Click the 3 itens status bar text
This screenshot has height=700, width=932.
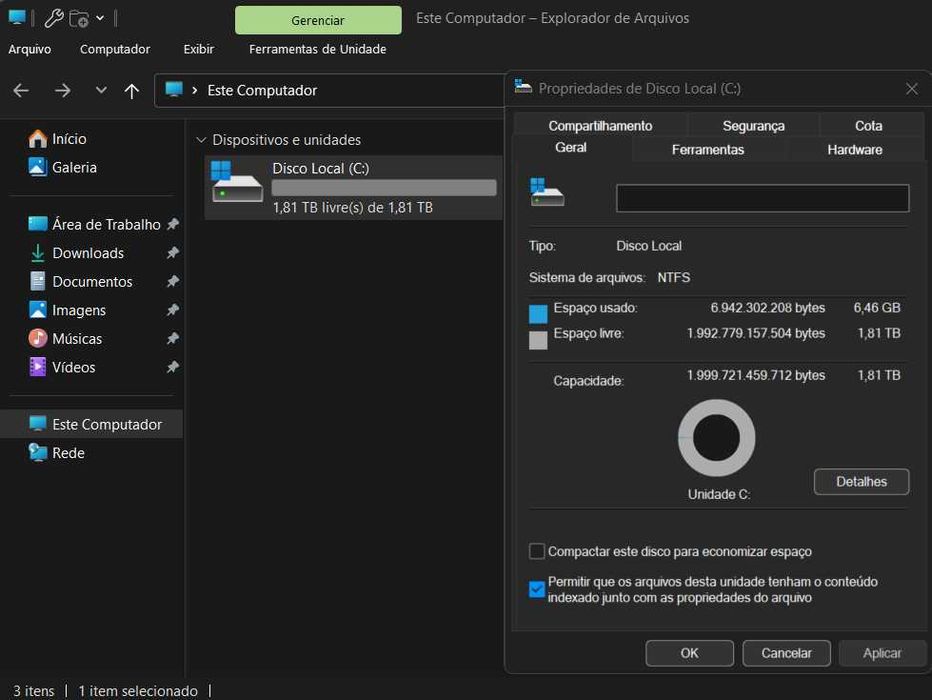click(x=33, y=691)
